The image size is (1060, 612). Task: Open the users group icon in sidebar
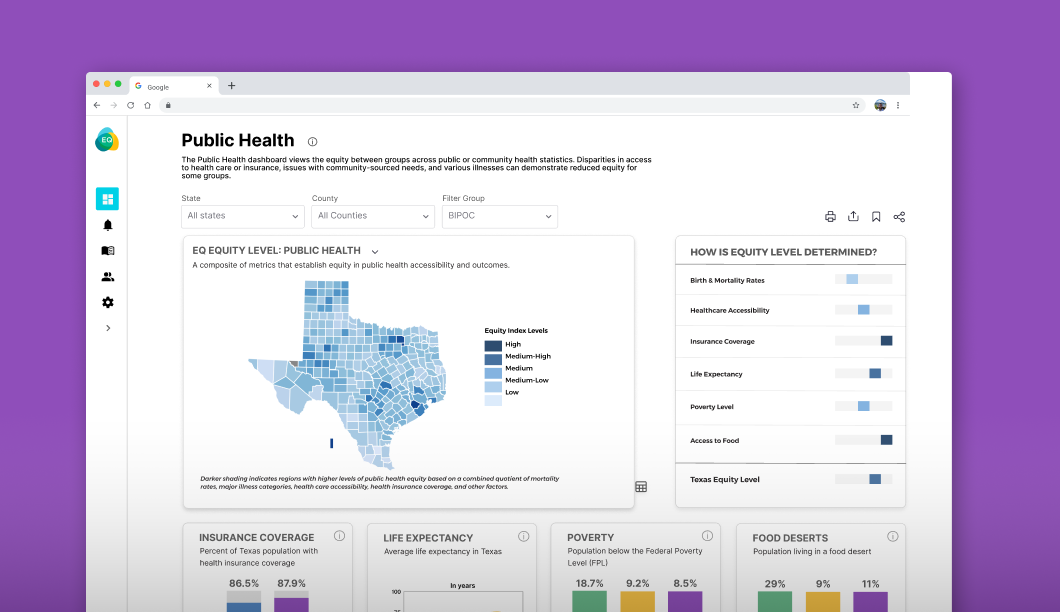107,277
